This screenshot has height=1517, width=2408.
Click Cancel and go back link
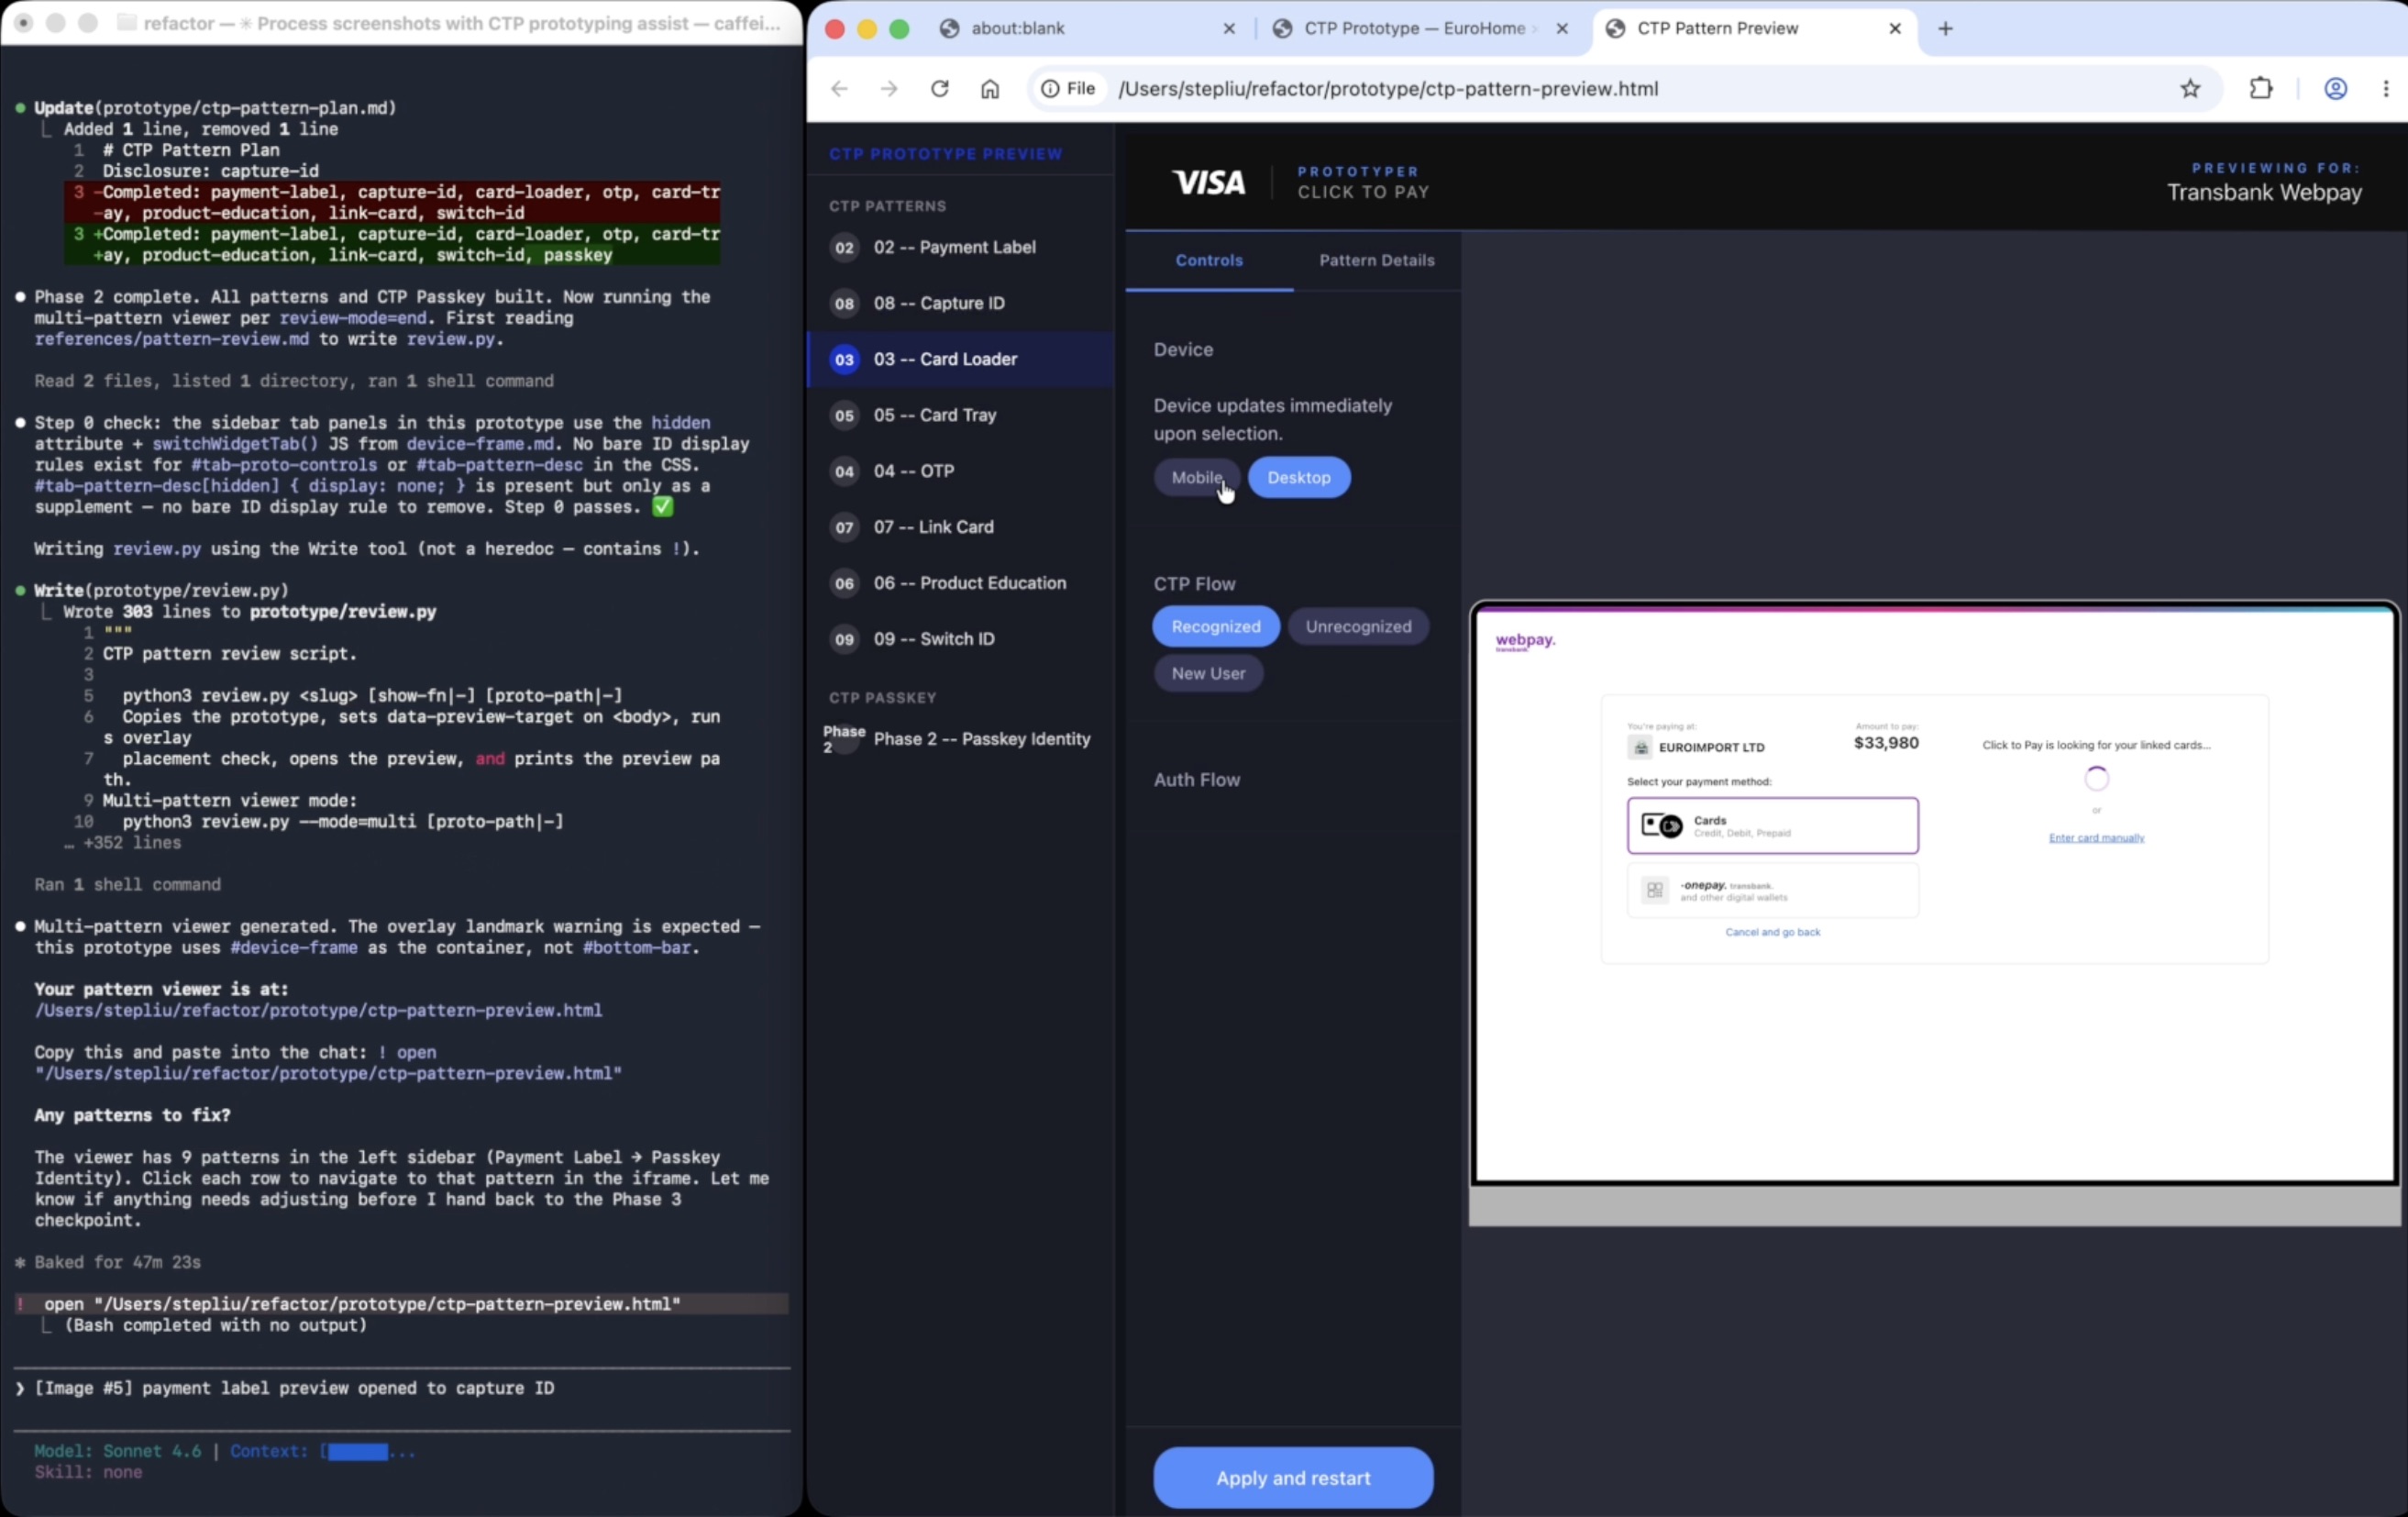tap(1772, 932)
